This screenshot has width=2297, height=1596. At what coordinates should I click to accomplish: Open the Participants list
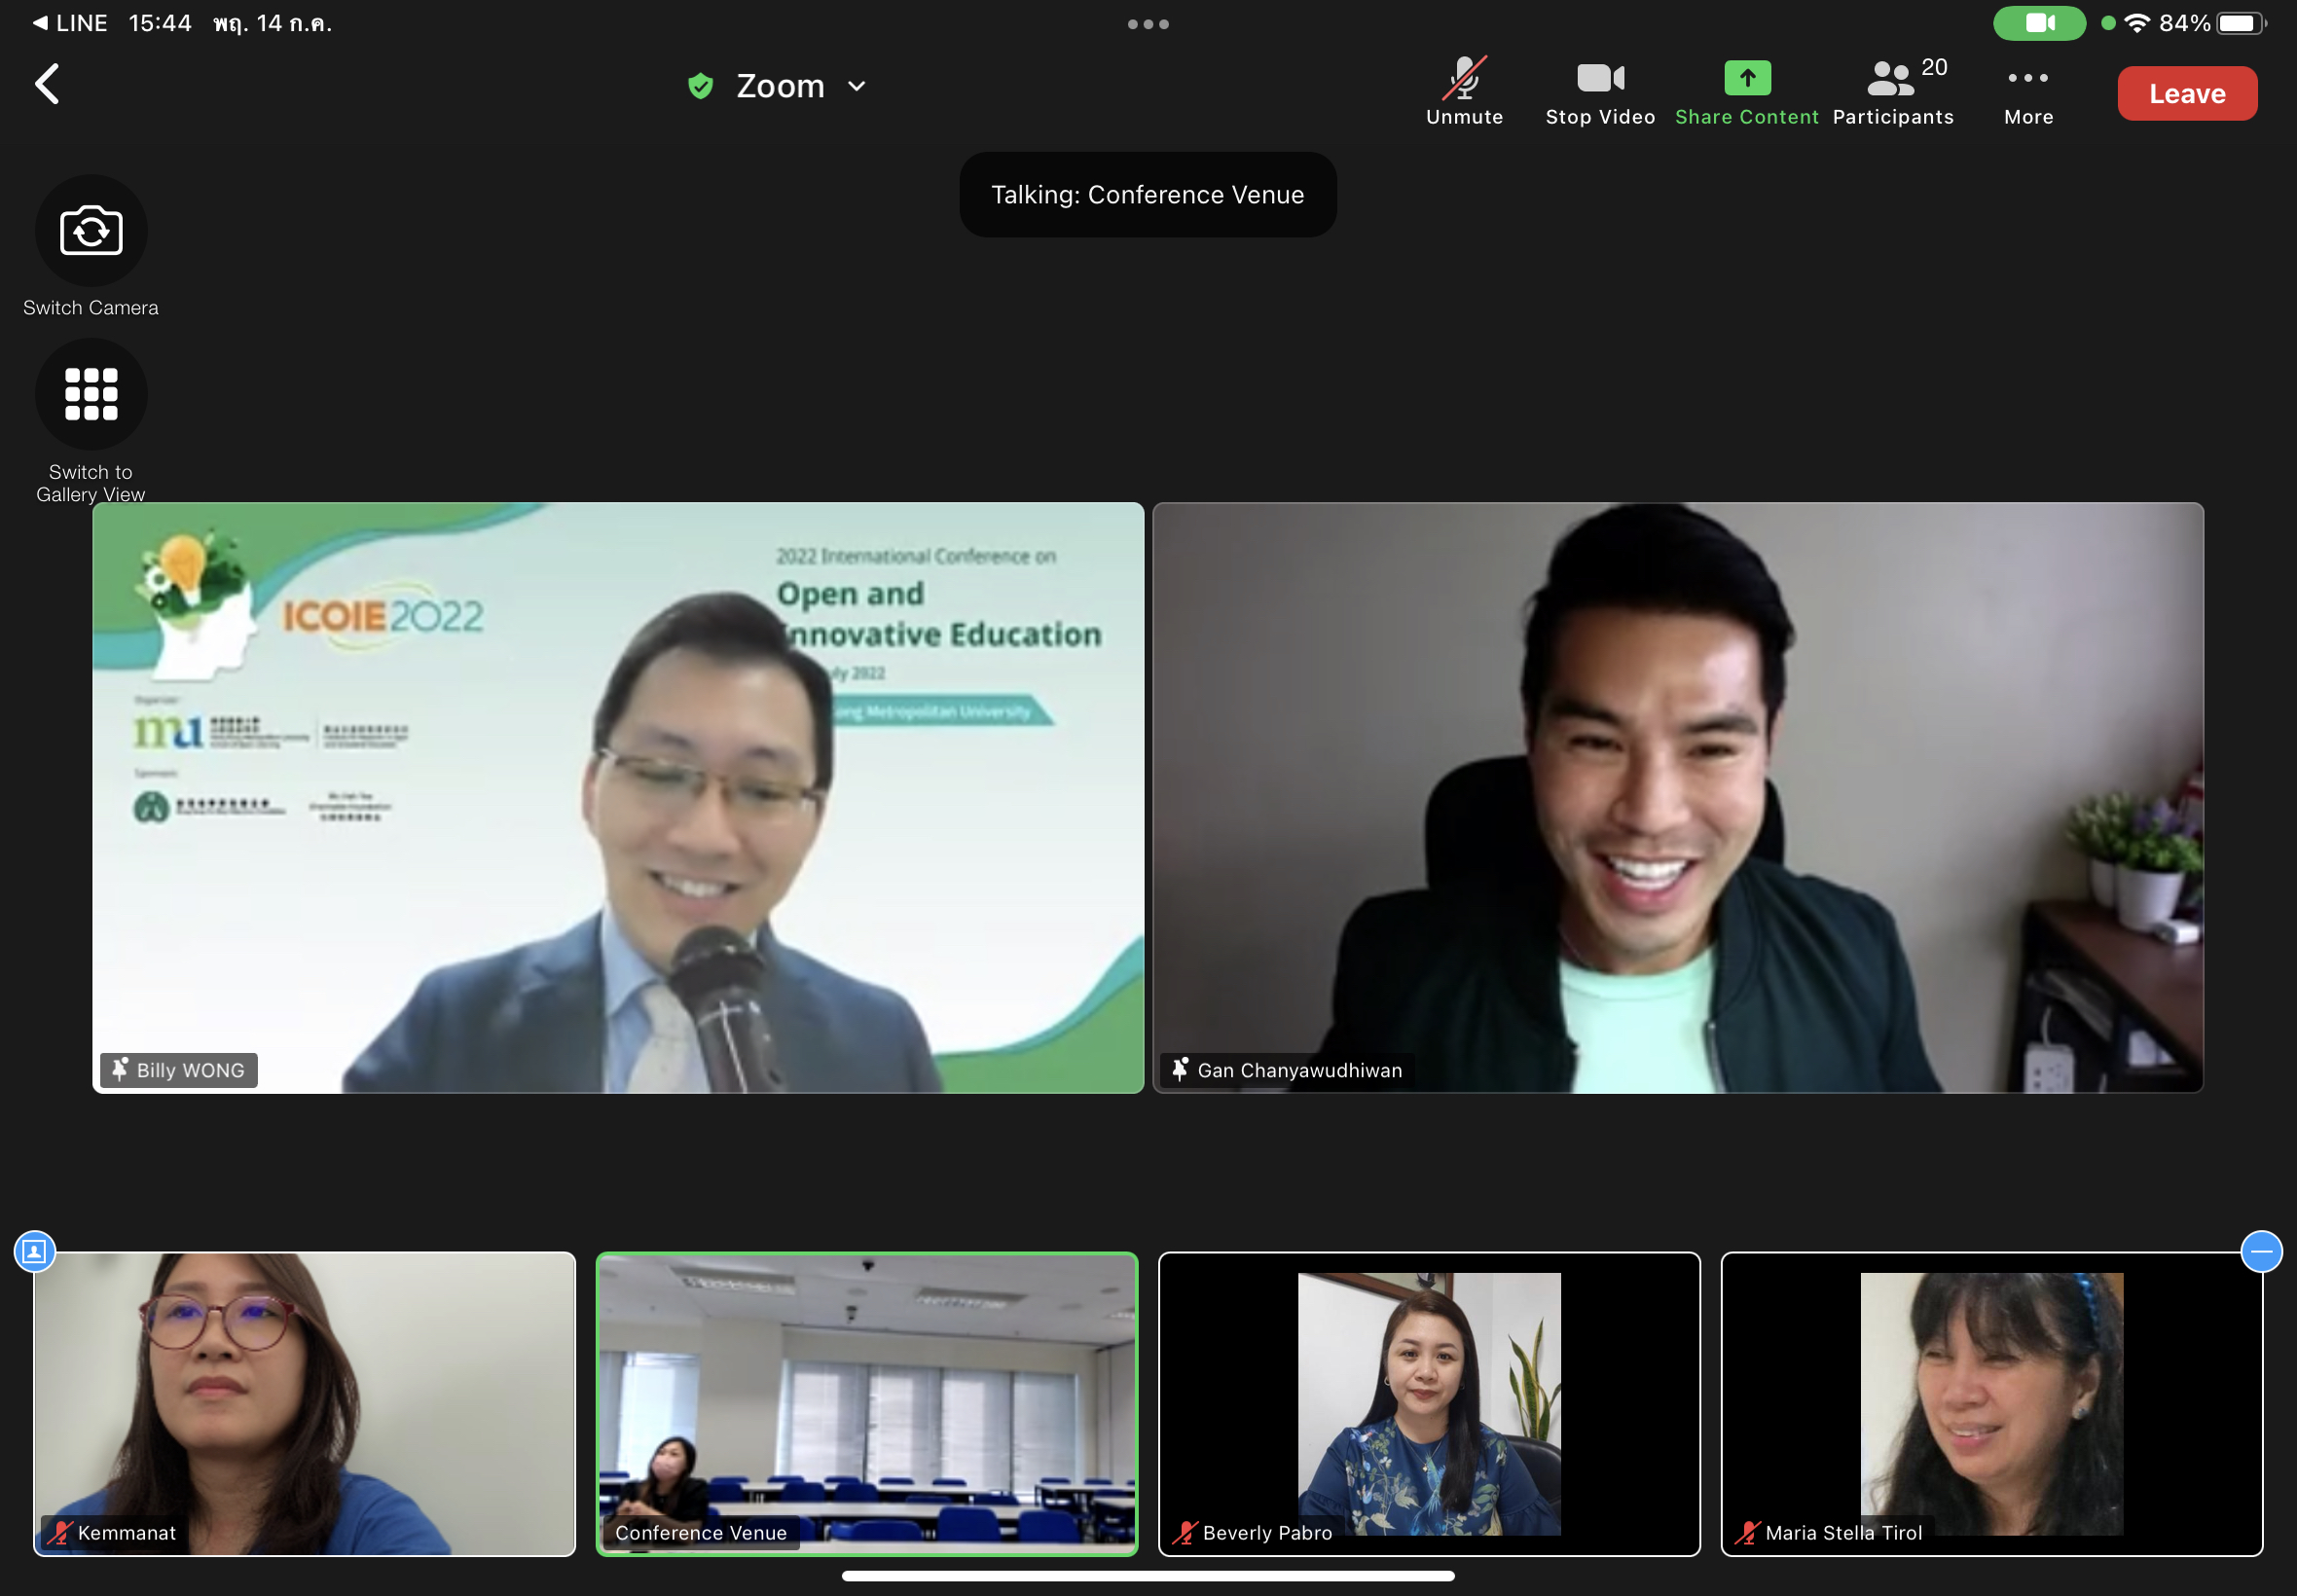pyautogui.click(x=1892, y=91)
